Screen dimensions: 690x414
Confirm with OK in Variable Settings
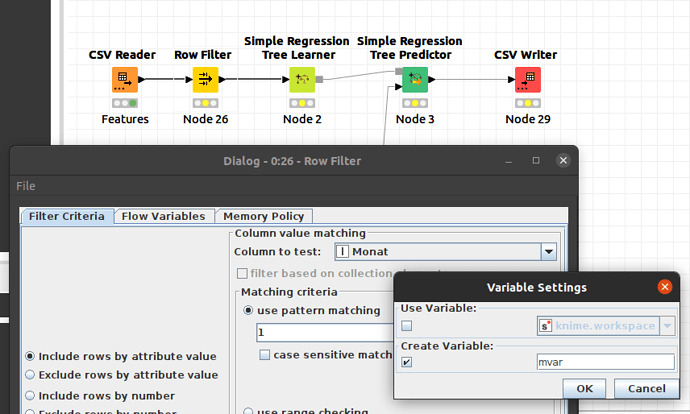point(584,388)
